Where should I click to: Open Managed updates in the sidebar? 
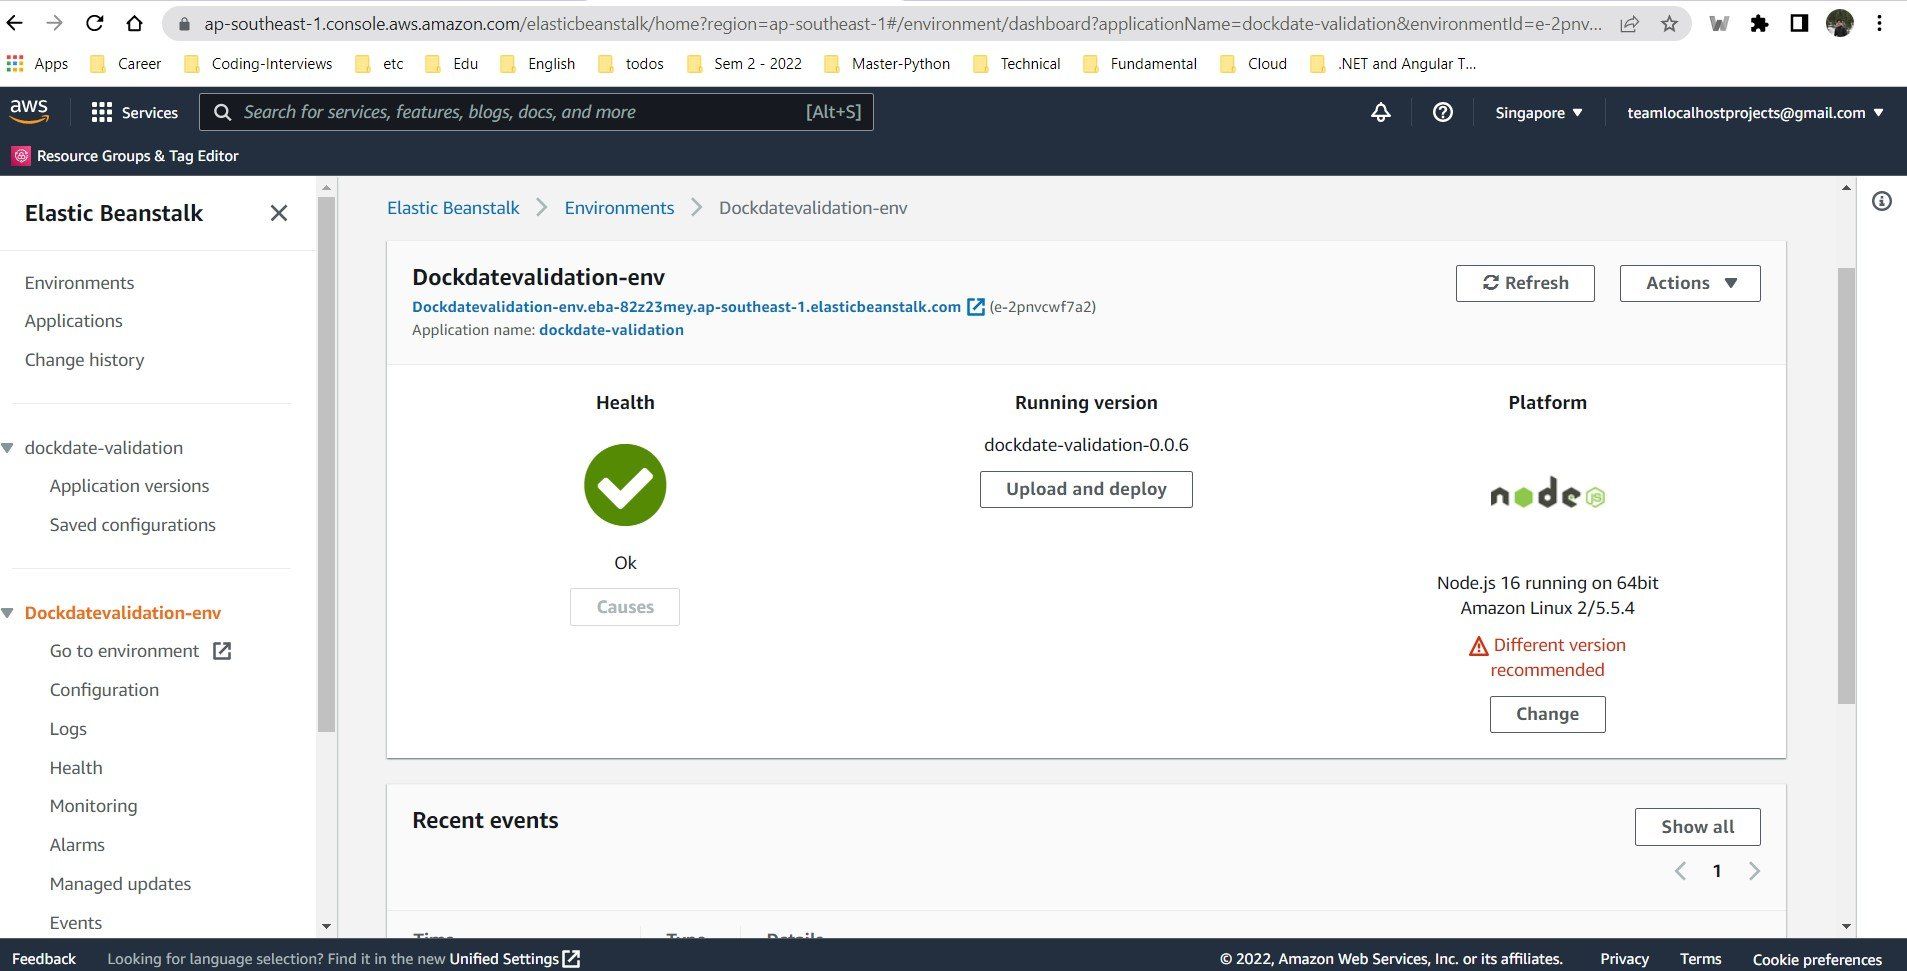point(120,884)
